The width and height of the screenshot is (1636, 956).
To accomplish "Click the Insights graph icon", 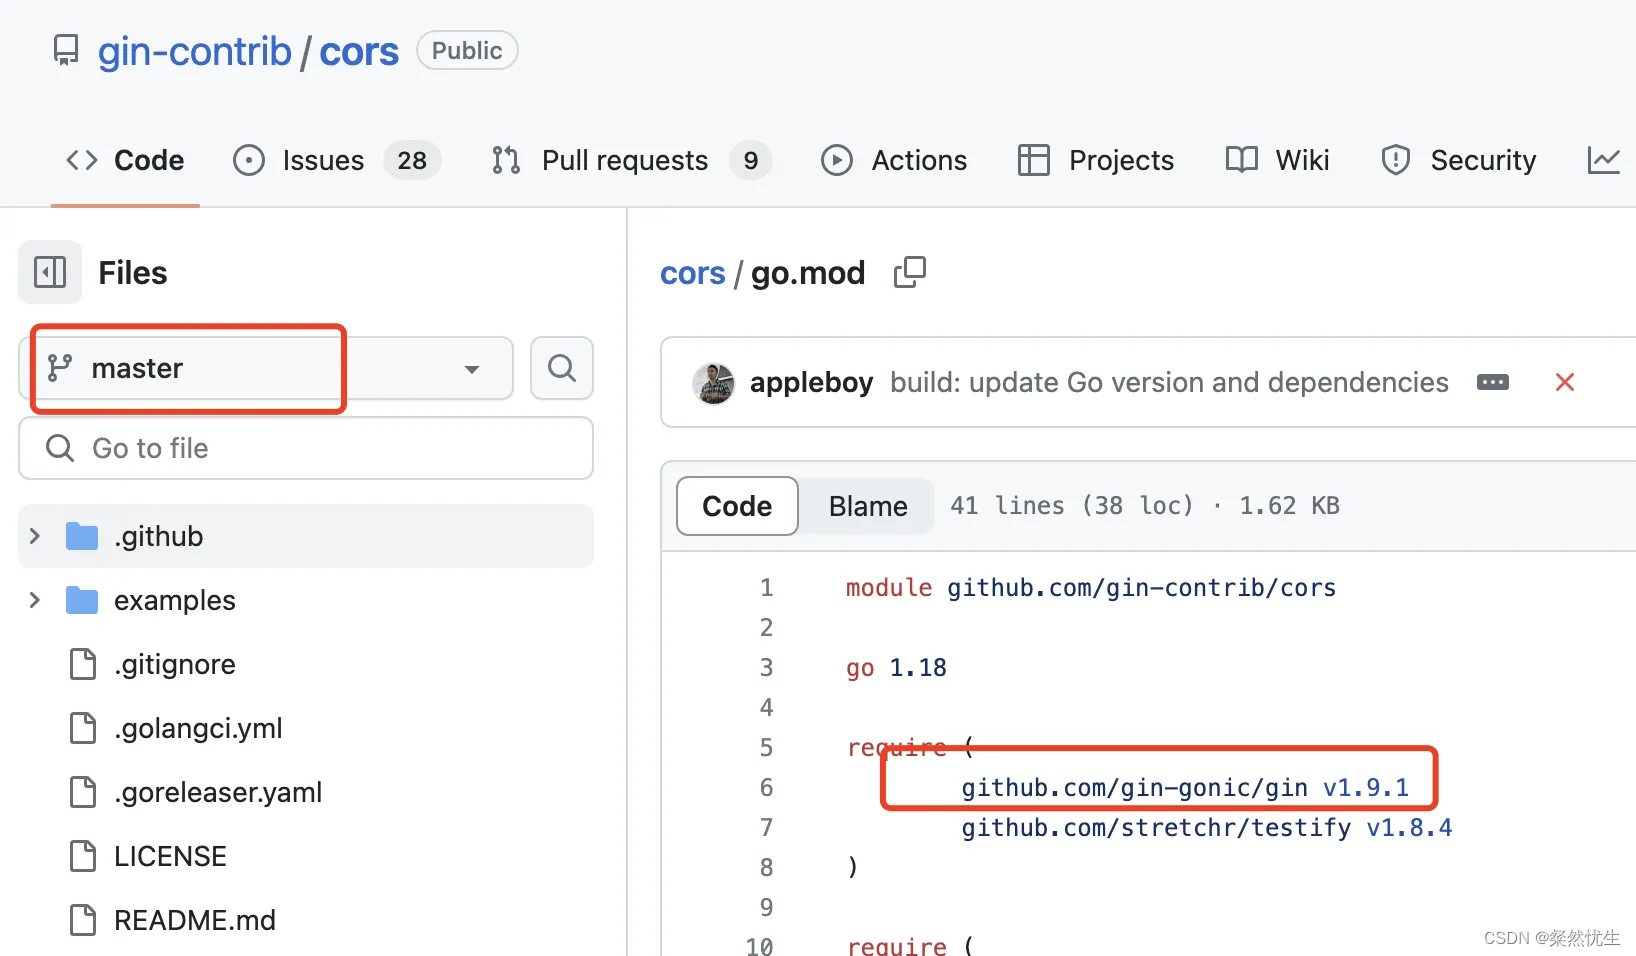I will pyautogui.click(x=1604, y=160).
